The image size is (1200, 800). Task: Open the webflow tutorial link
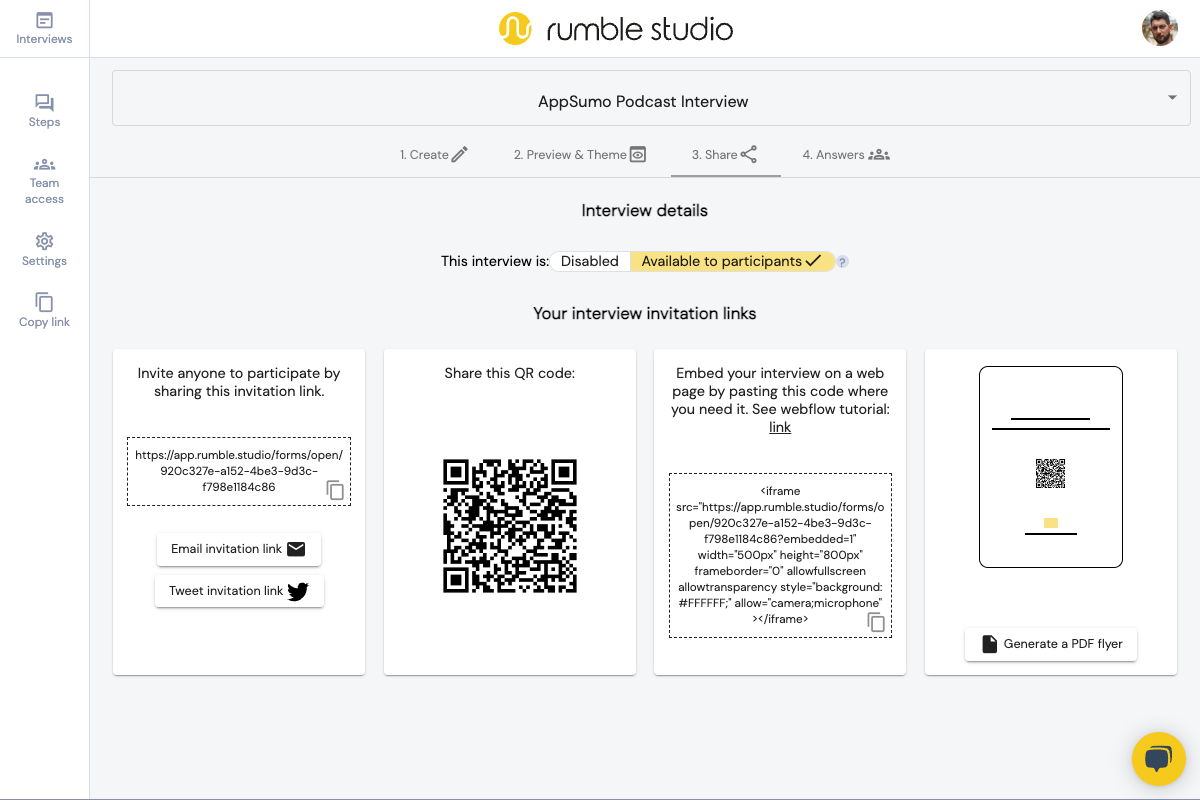tap(780, 427)
